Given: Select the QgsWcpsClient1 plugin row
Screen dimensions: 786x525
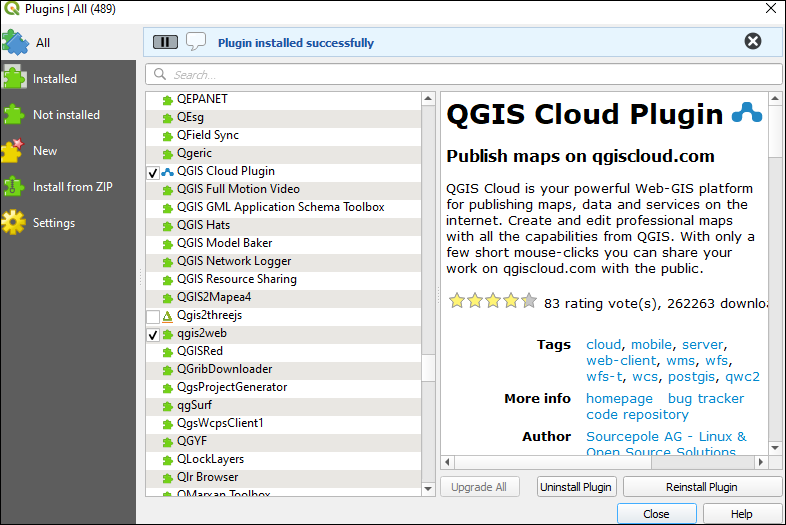Looking at the screenshot, I should click(284, 423).
